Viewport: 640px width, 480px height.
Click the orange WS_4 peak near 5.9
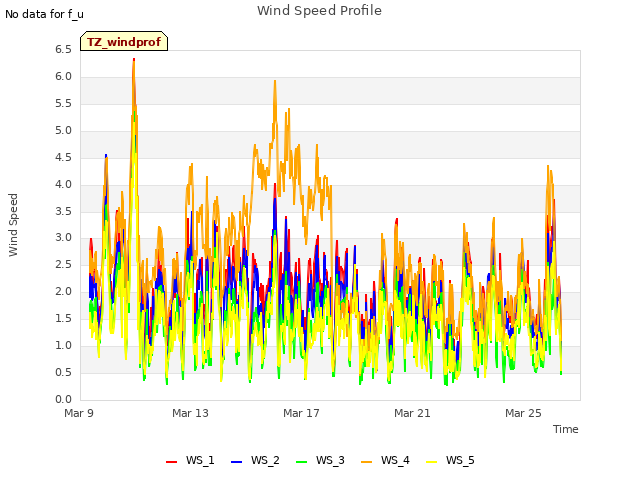click(275, 82)
